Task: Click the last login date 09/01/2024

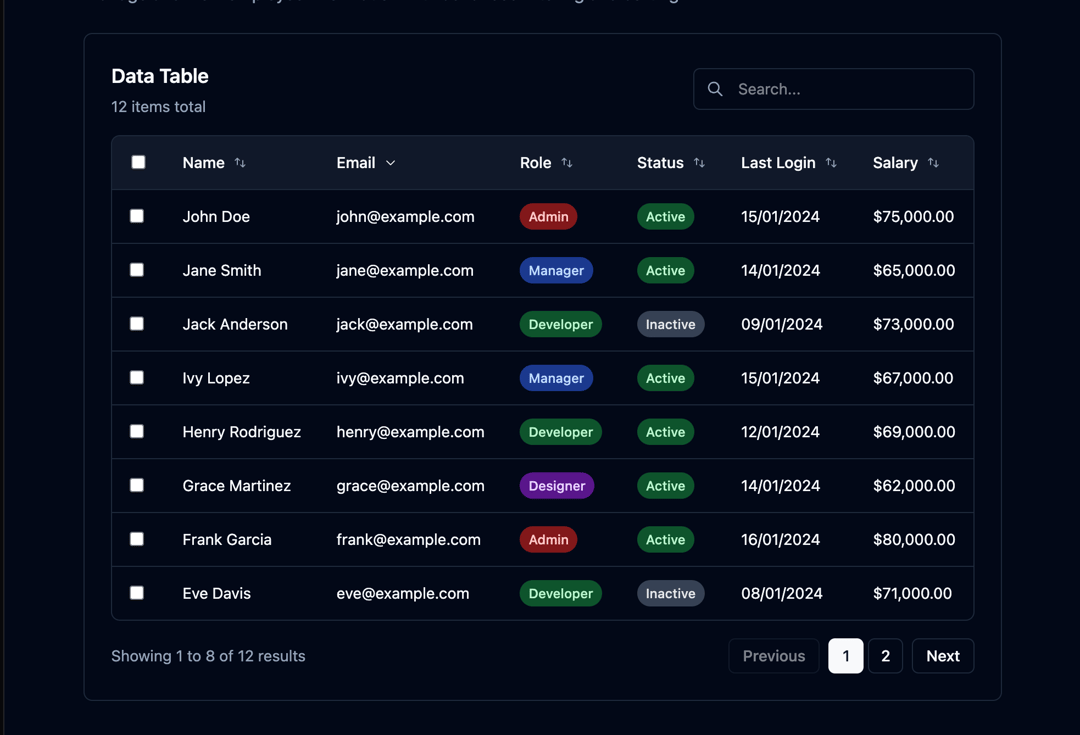Action: click(x=782, y=324)
